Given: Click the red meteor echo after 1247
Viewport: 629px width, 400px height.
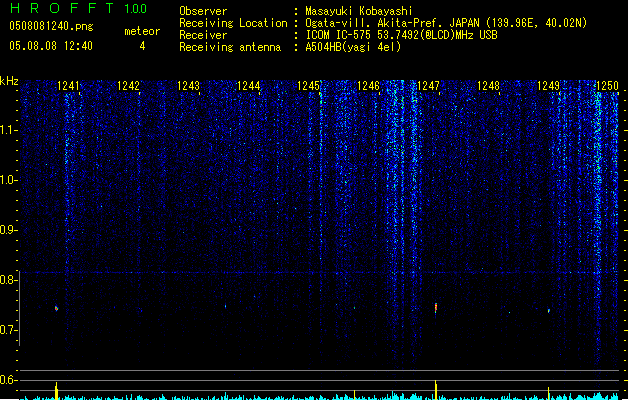Looking at the screenshot, I should pos(436,308).
